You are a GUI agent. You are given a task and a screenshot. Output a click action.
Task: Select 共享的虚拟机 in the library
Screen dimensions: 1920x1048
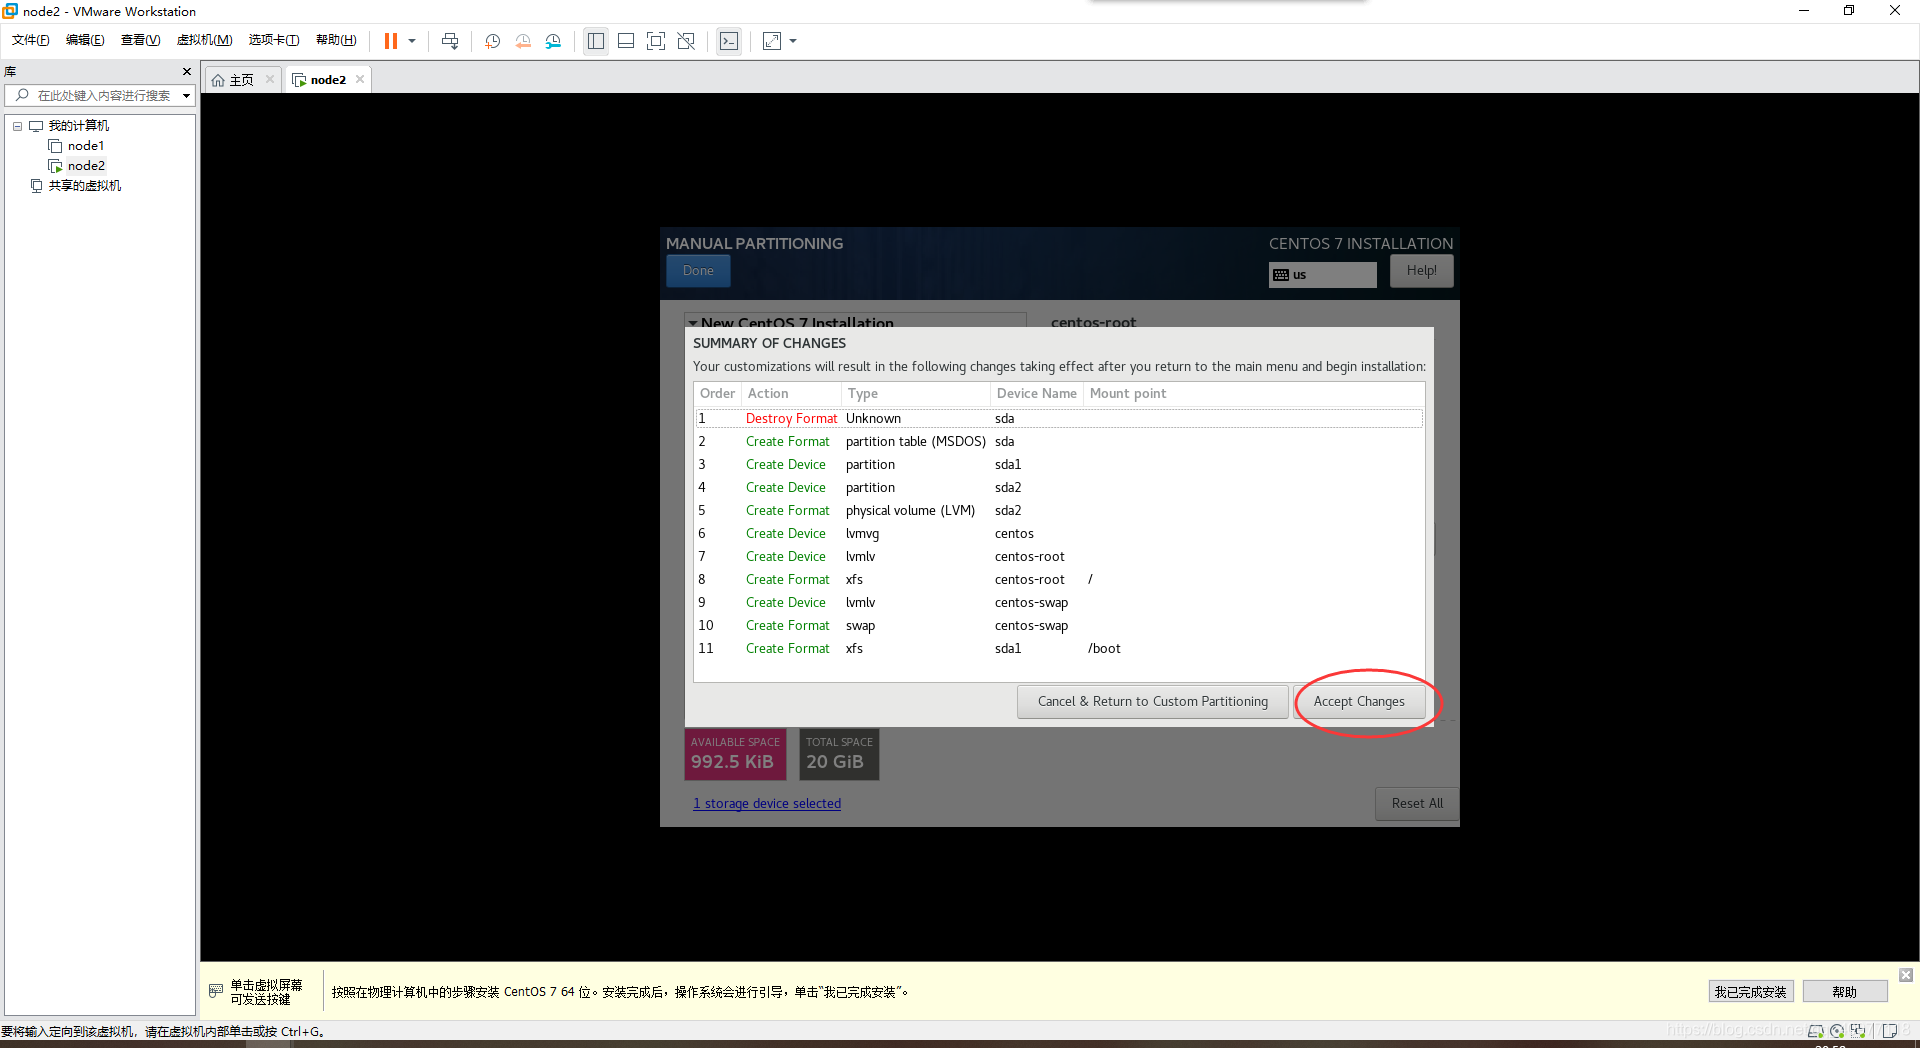pos(85,186)
